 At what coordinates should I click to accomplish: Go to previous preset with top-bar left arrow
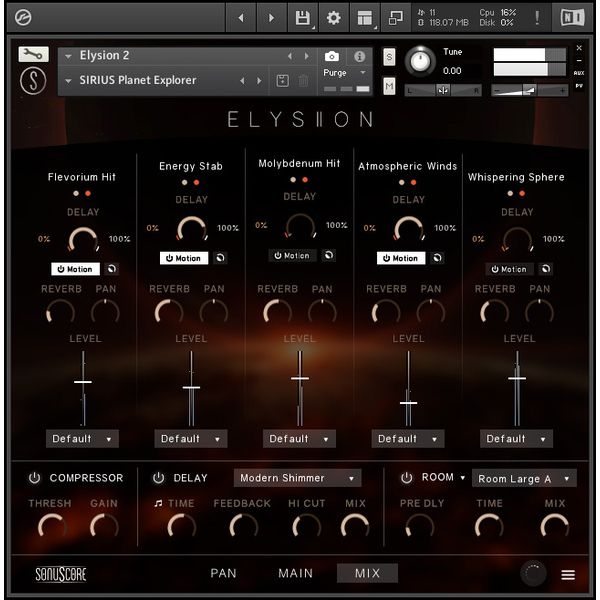coord(241,18)
